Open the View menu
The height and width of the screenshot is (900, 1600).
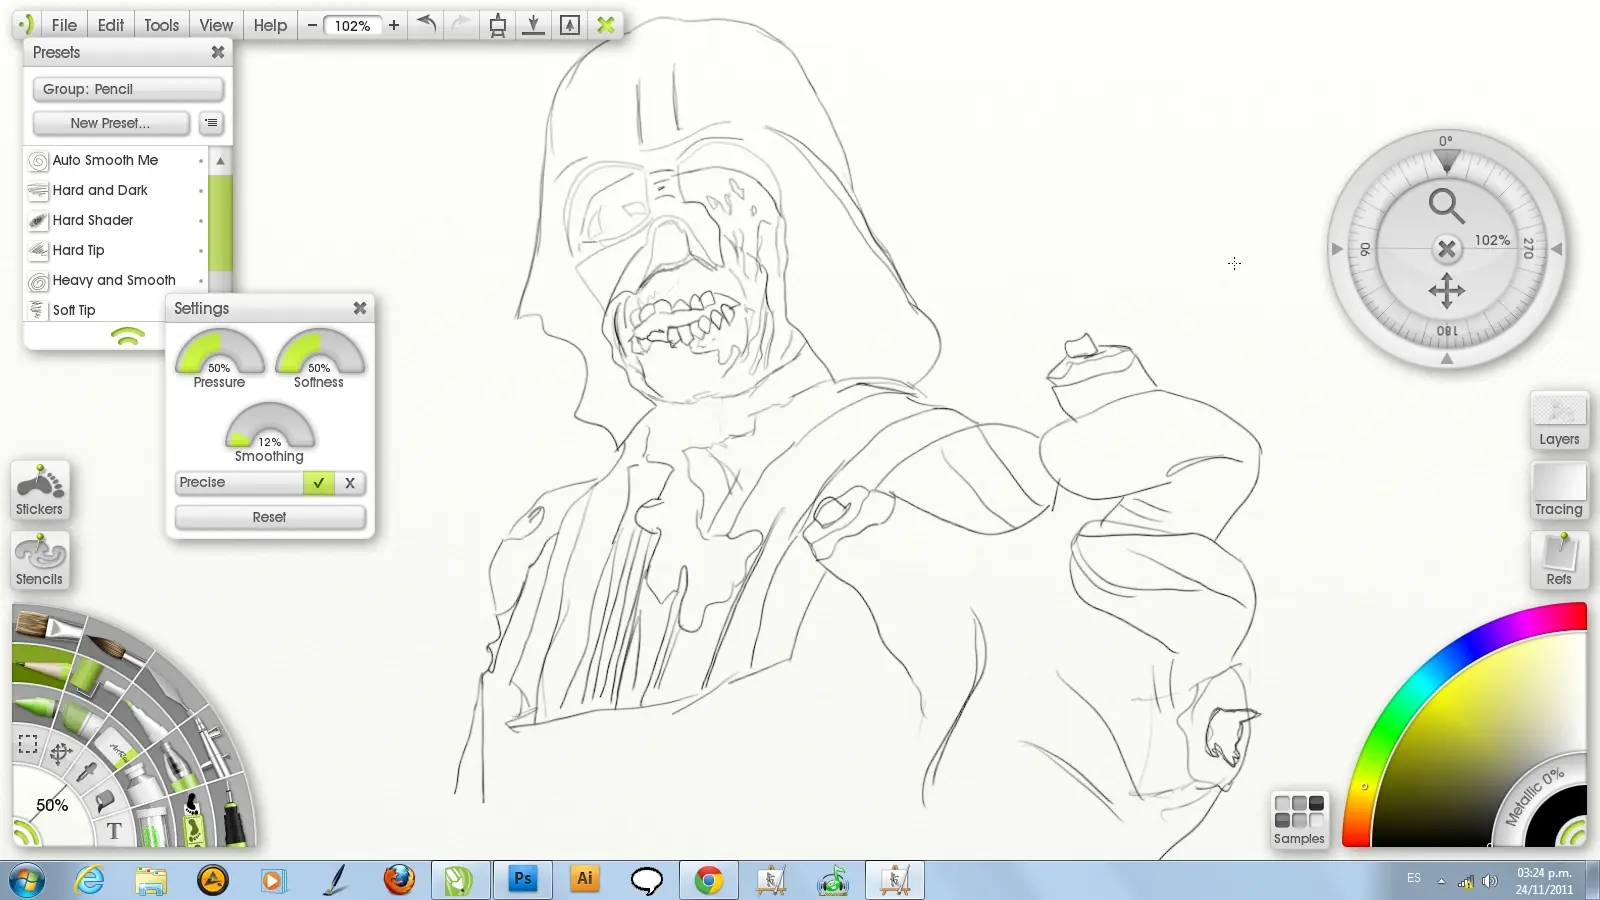[x=215, y=25]
